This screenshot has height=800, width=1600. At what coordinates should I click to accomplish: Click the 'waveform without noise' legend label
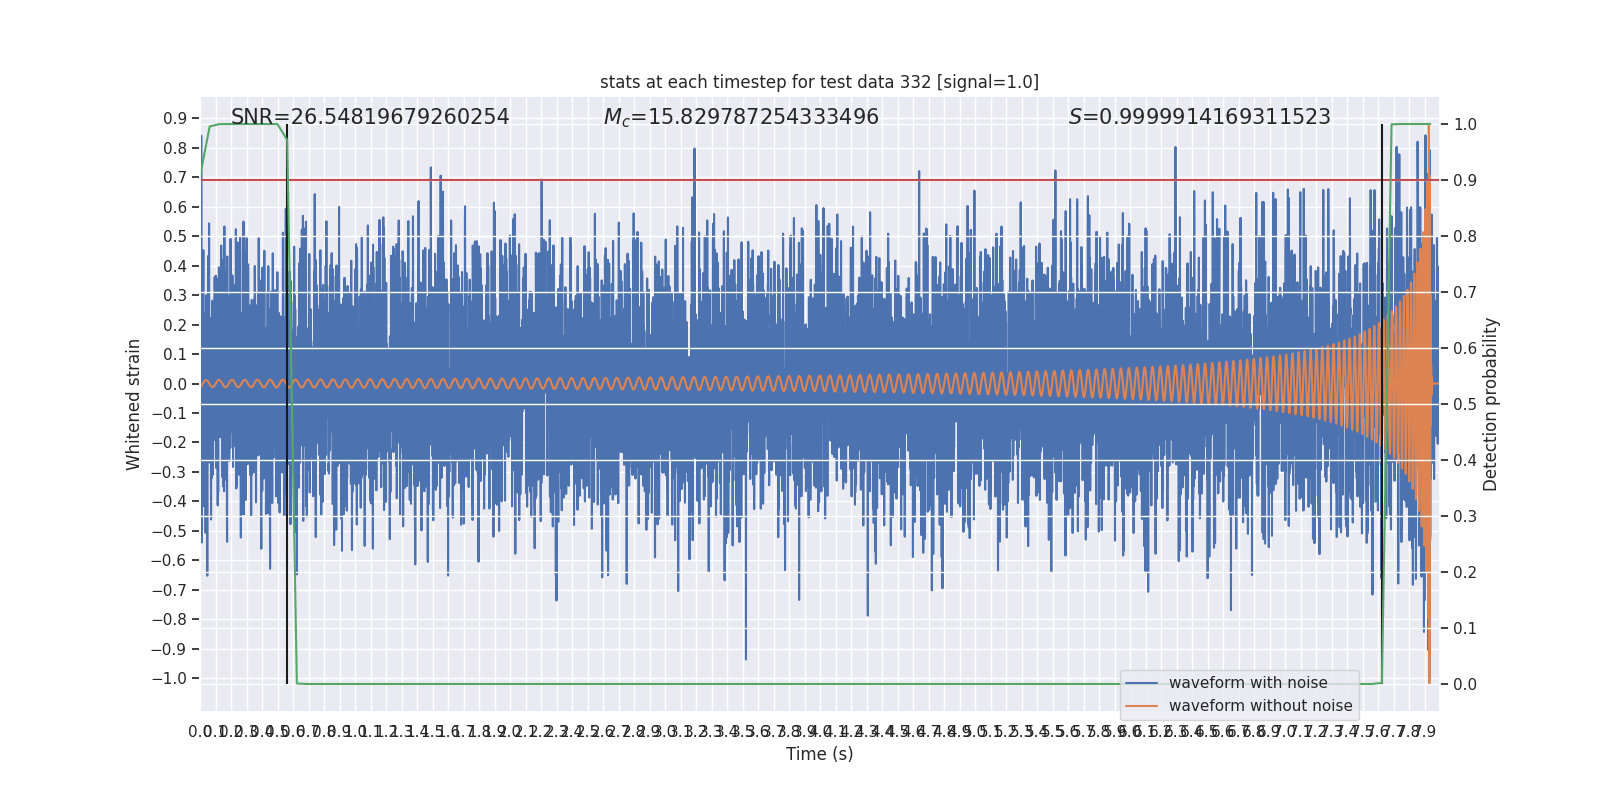(1260, 706)
